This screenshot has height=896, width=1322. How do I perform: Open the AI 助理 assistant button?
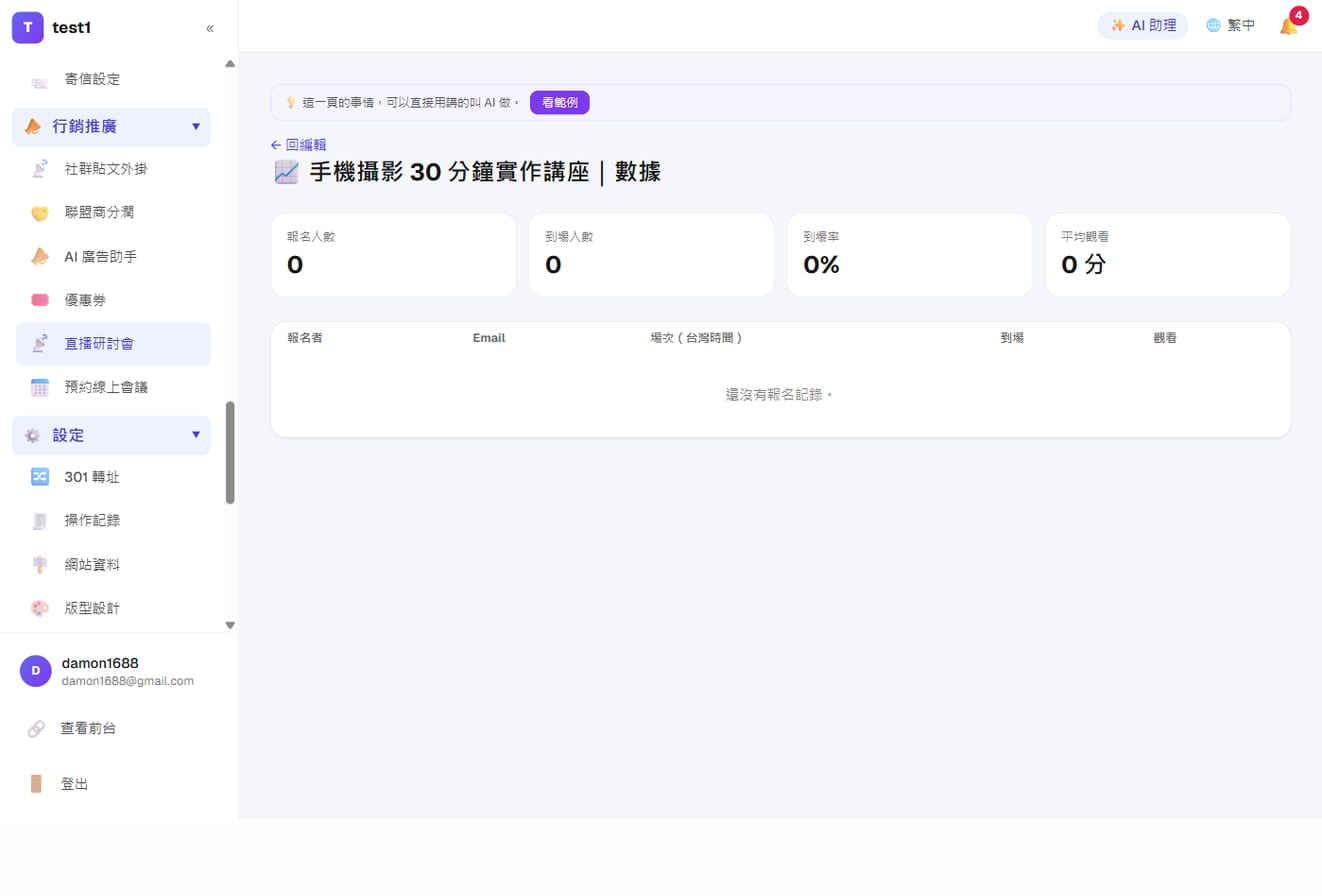coord(1143,26)
